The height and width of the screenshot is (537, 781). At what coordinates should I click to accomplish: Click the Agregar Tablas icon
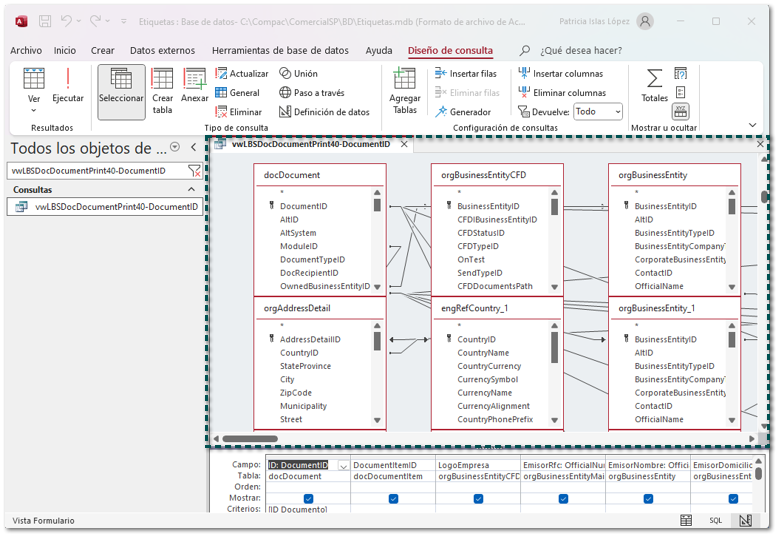[x=405, y=90]
